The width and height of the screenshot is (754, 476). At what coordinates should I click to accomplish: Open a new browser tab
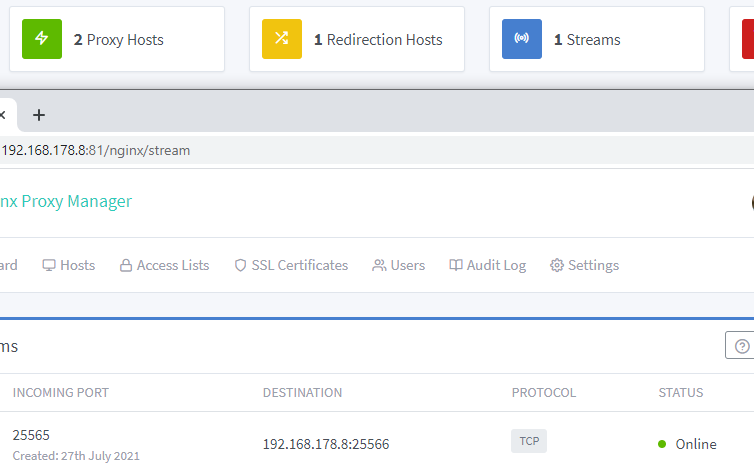[x=39, y=115]
